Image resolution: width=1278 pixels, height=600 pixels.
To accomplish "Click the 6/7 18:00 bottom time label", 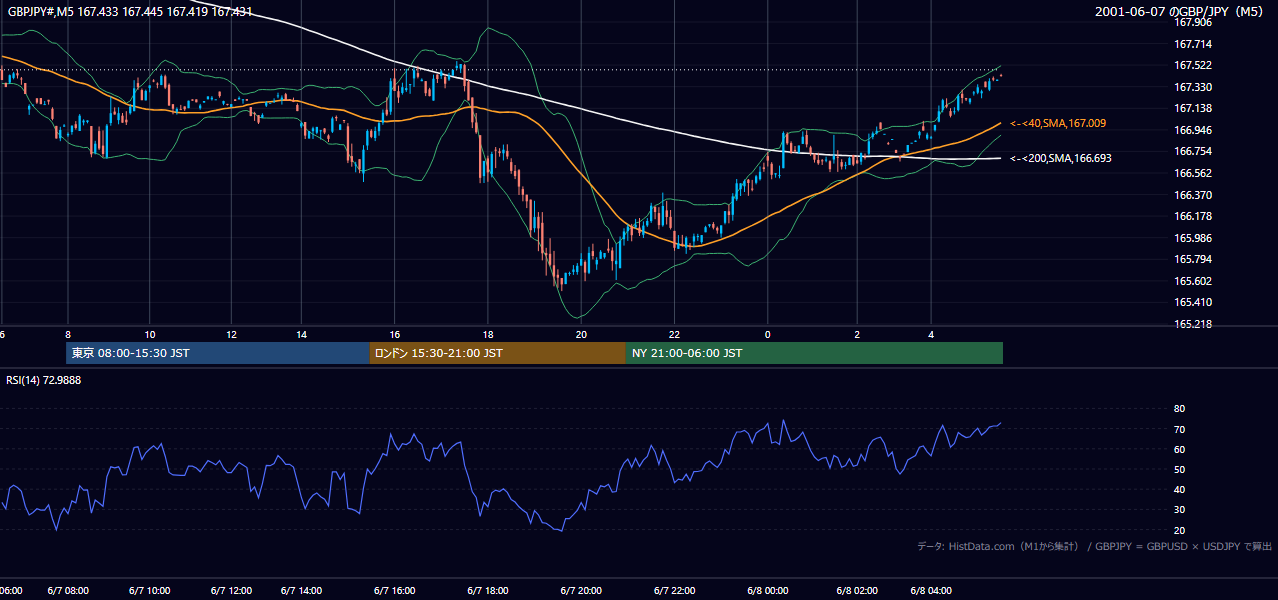I will click(488, 591).
